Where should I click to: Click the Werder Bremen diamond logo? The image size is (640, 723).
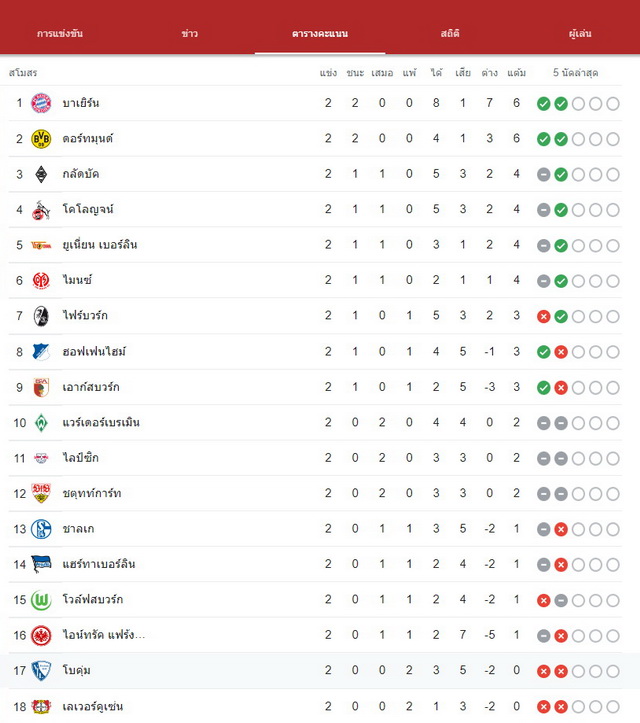(x=41, y=422)
